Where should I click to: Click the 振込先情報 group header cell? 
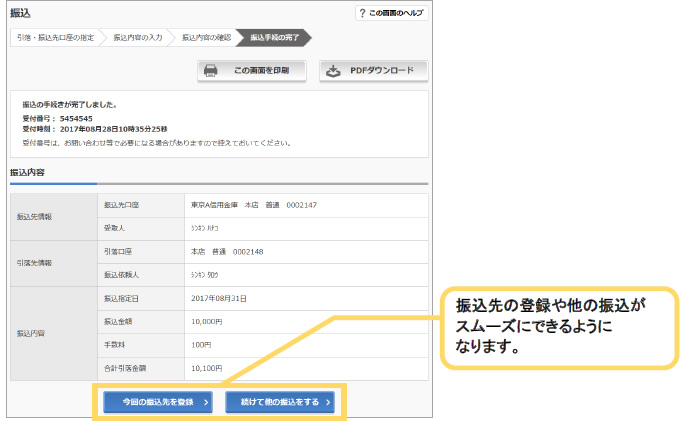(x=54, y=217)
